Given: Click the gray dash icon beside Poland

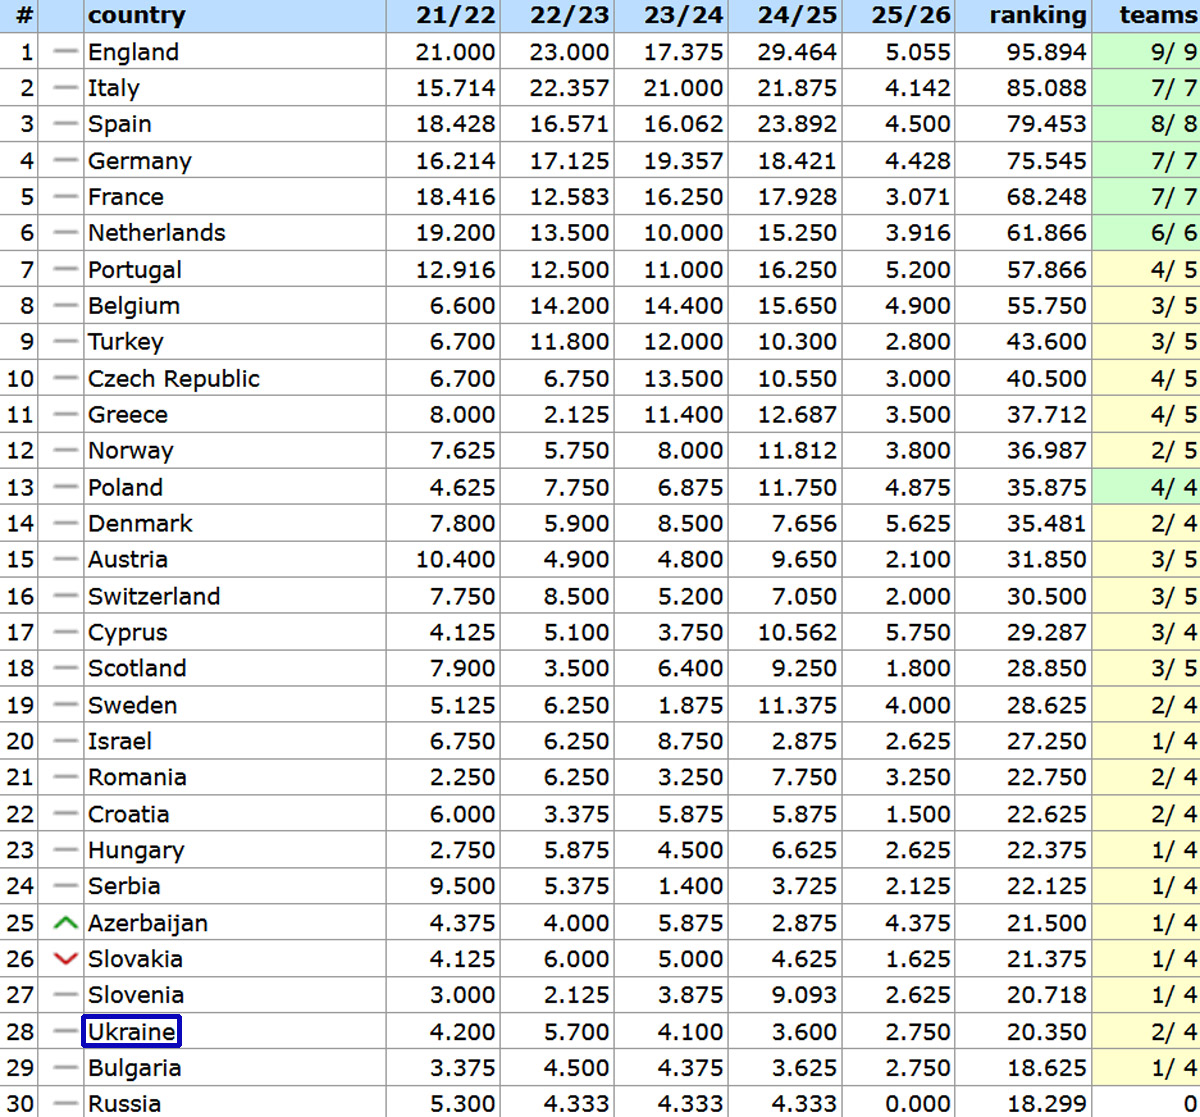Looking at the screenshot, I should (x=65, y=487).
